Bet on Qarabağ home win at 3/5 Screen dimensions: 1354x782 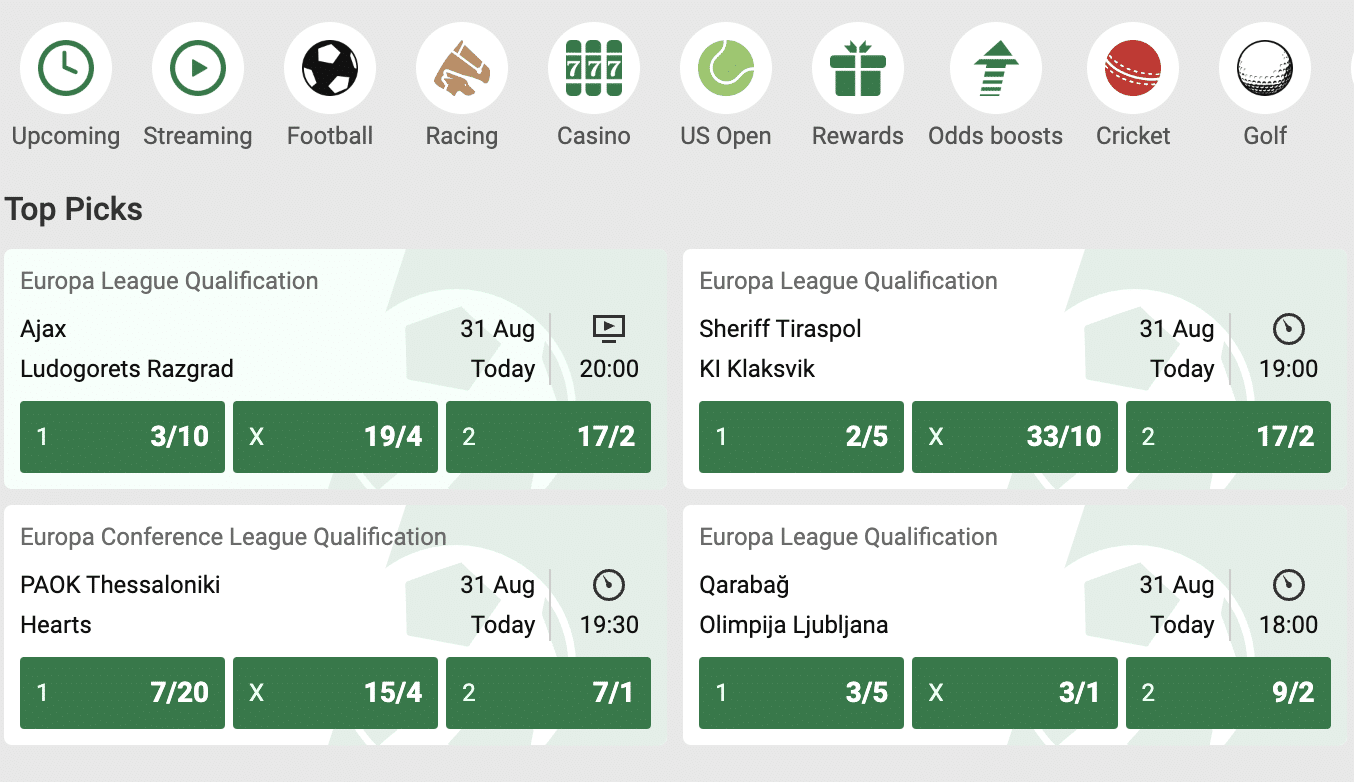pyautogui.click(x=801, y=693)
